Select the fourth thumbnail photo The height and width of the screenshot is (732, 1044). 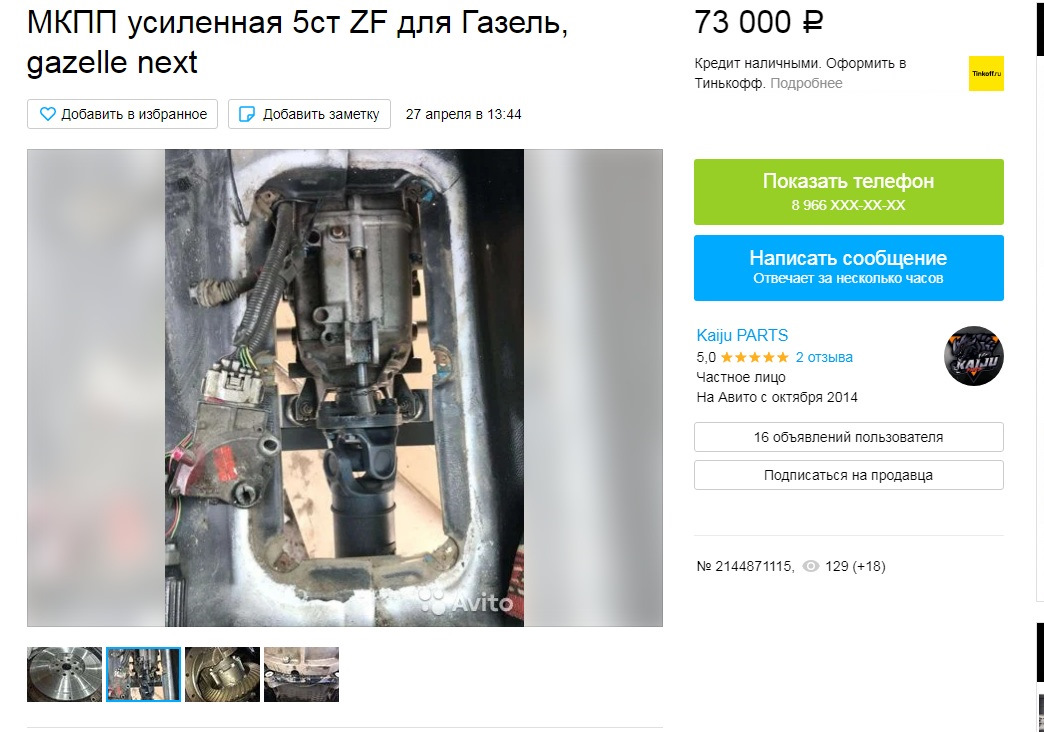coord(302,674)
